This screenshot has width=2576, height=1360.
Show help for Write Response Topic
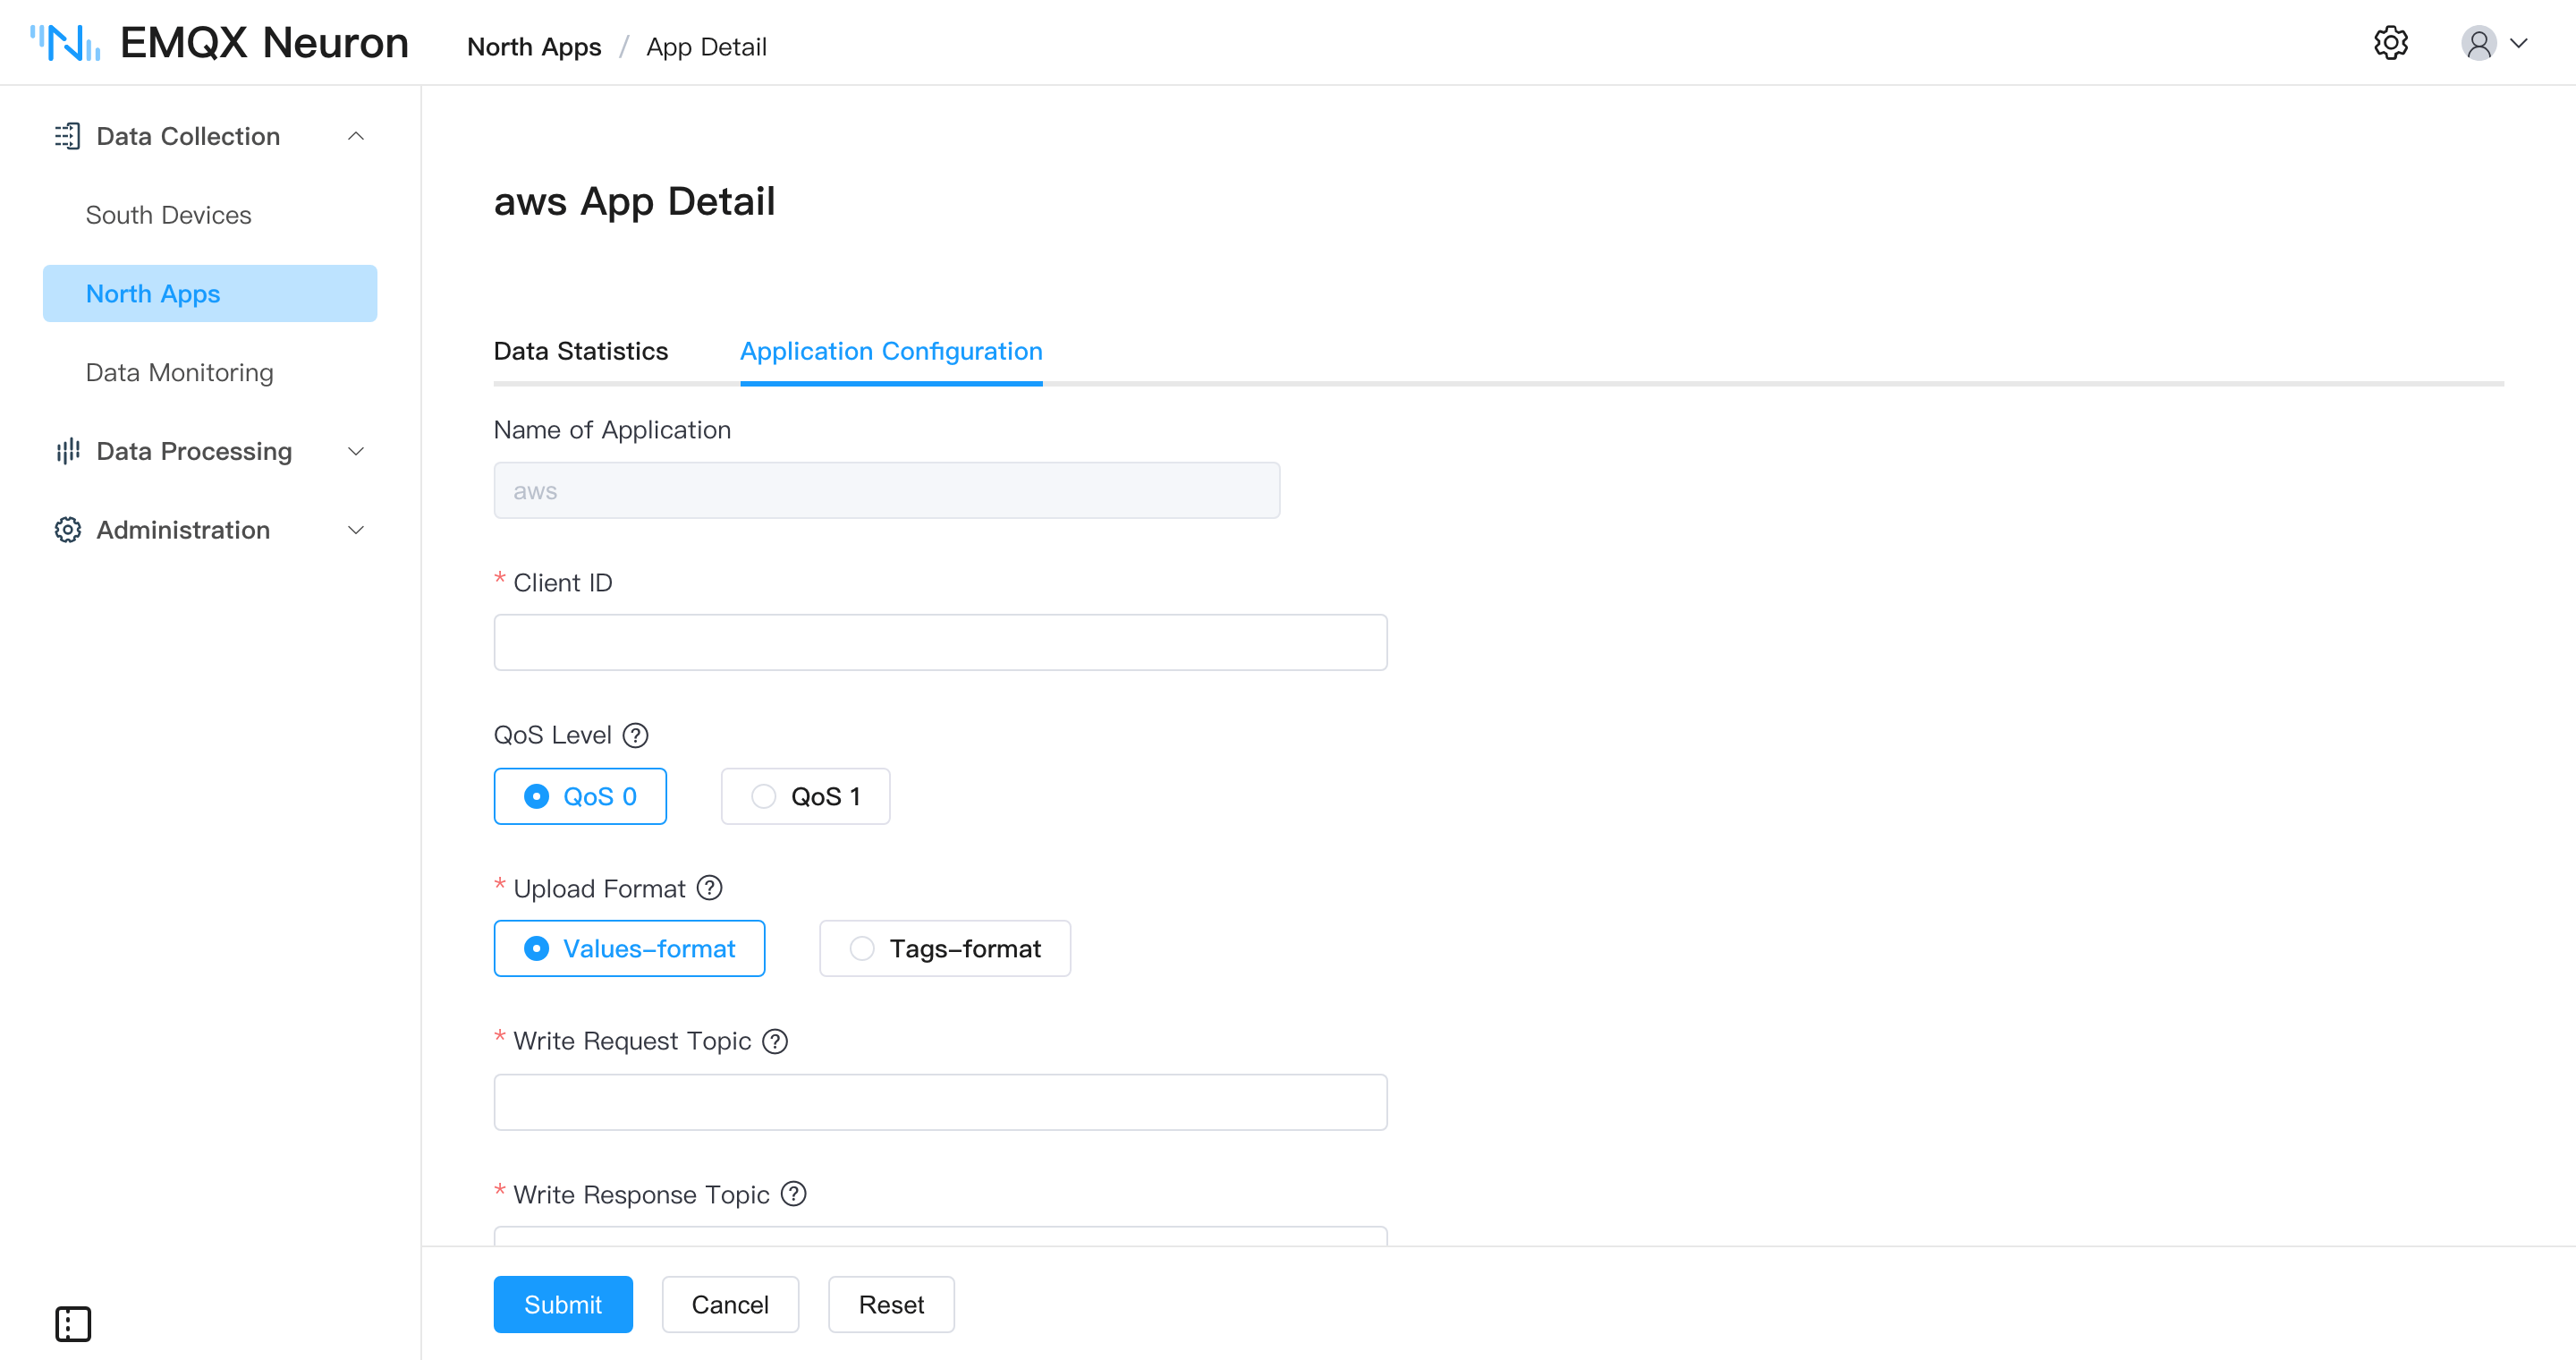794,1193
